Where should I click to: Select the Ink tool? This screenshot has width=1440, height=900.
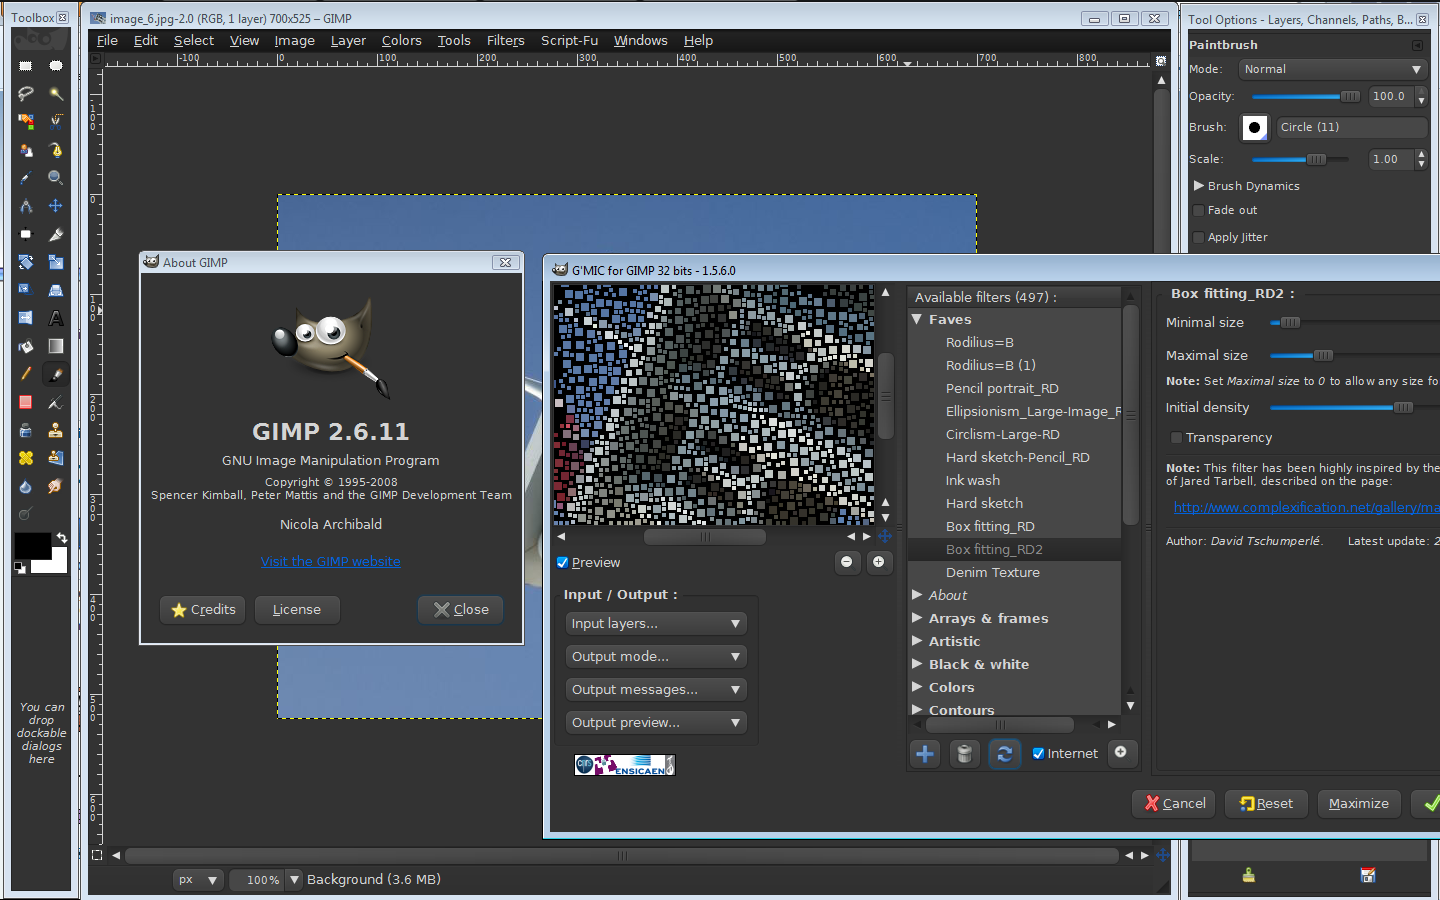tap(26, 430)
